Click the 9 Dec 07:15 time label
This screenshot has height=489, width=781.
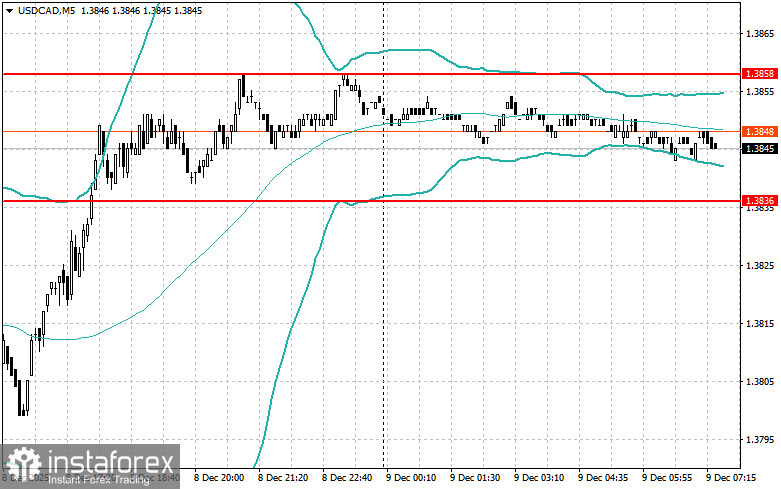(x=731, y=478)
